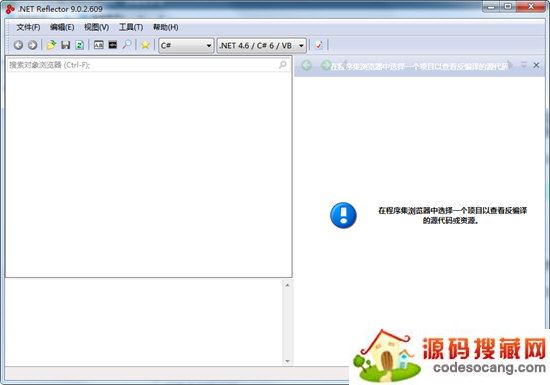
Task: Open the .NET 4.6 / C# 6 / VB dropdown
Action: (262, 46)
